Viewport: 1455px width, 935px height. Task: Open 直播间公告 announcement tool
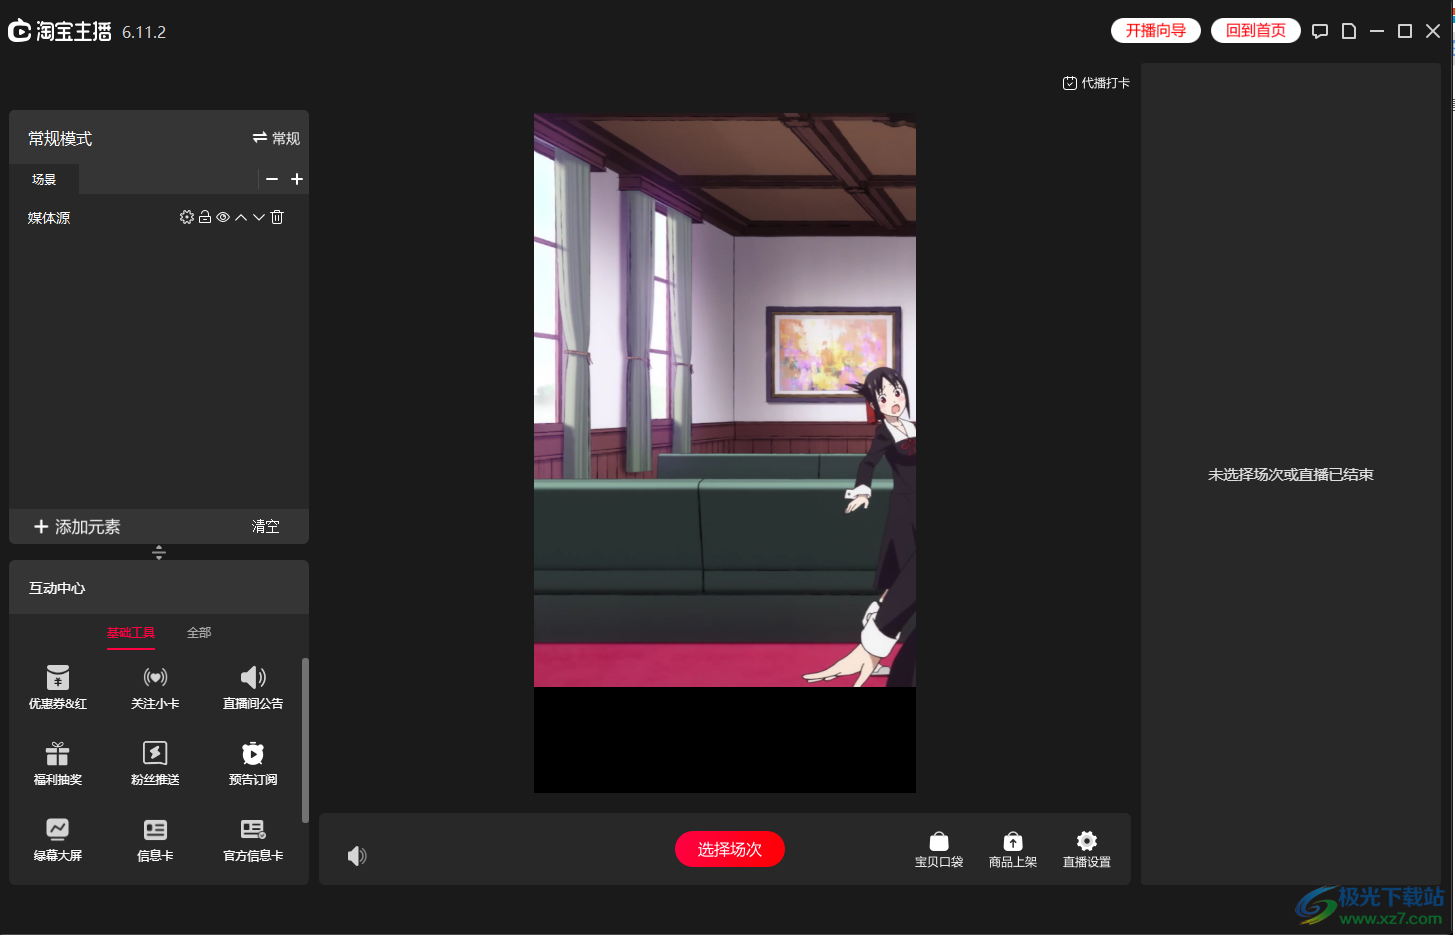[253, 687]
